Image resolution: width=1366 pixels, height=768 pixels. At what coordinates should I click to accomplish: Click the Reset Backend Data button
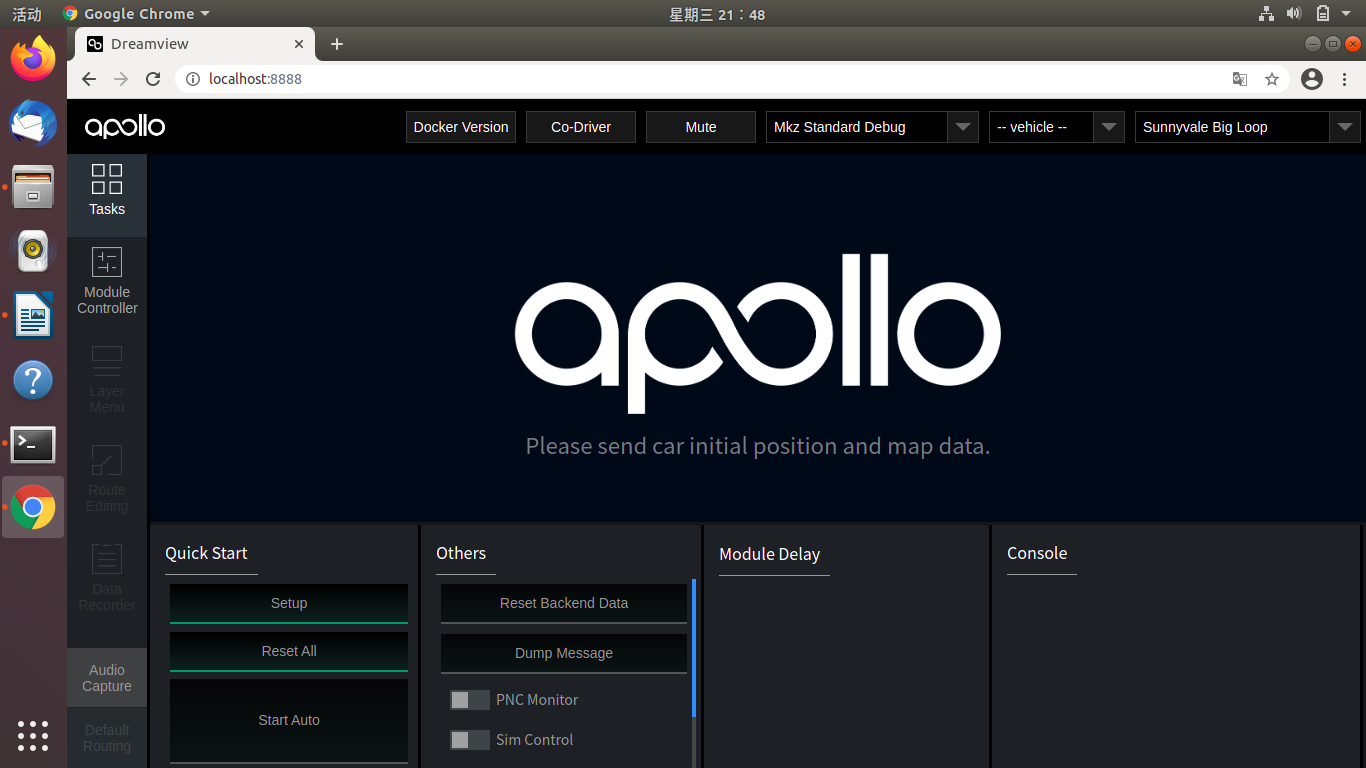[x=563, y=603]
